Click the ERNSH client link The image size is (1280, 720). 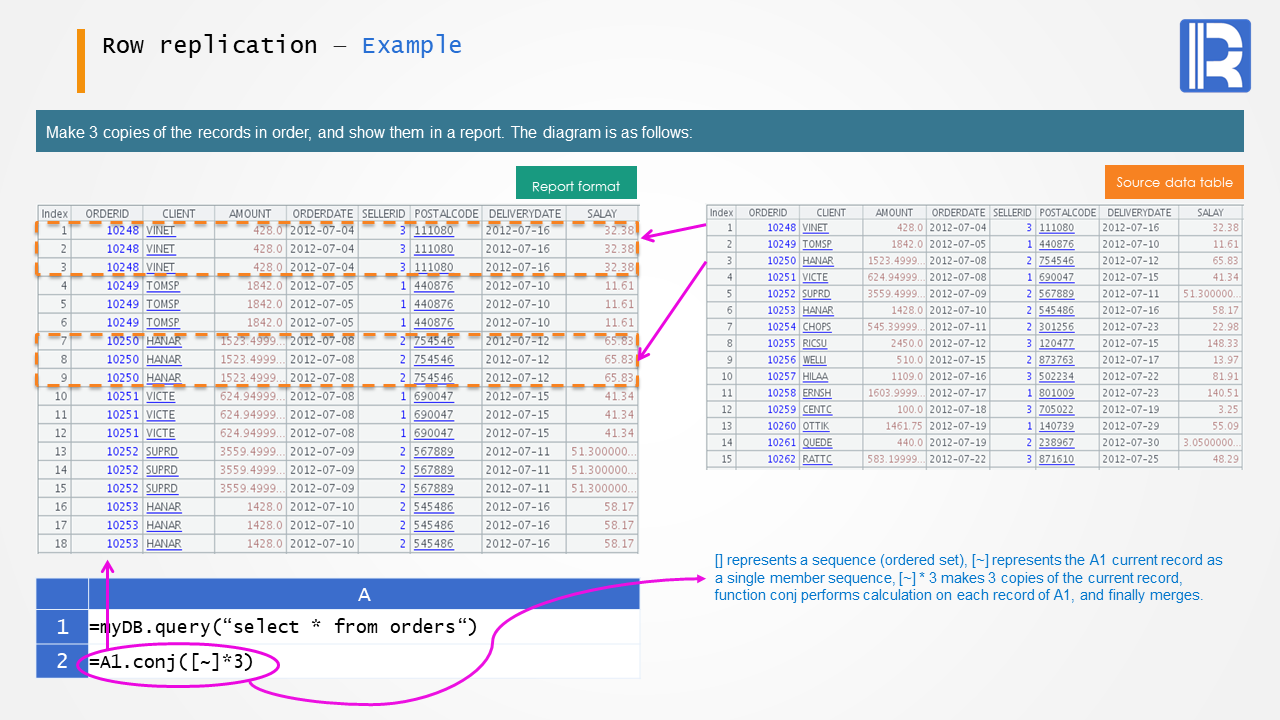tap(816, 393)
